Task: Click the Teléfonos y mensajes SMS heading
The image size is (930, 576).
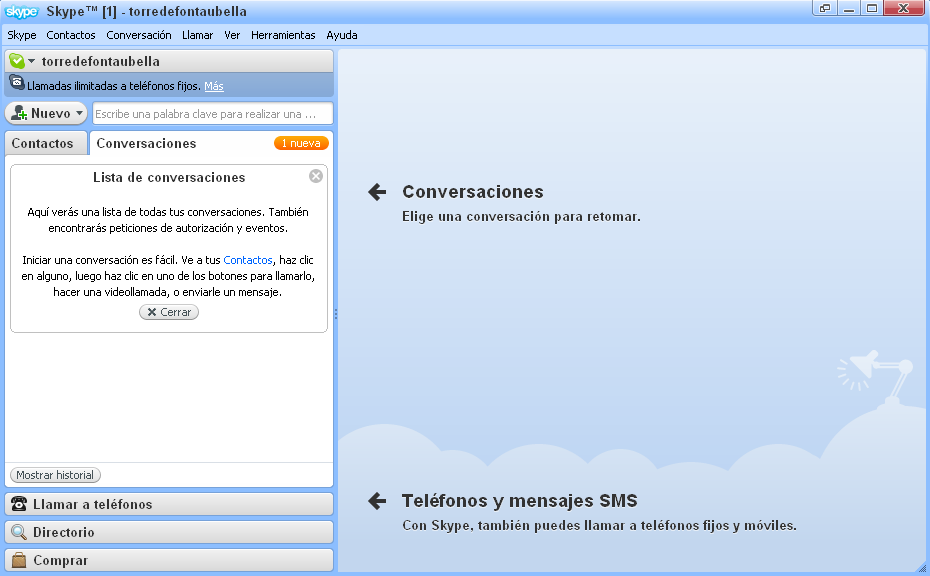Action: point(520,501)
